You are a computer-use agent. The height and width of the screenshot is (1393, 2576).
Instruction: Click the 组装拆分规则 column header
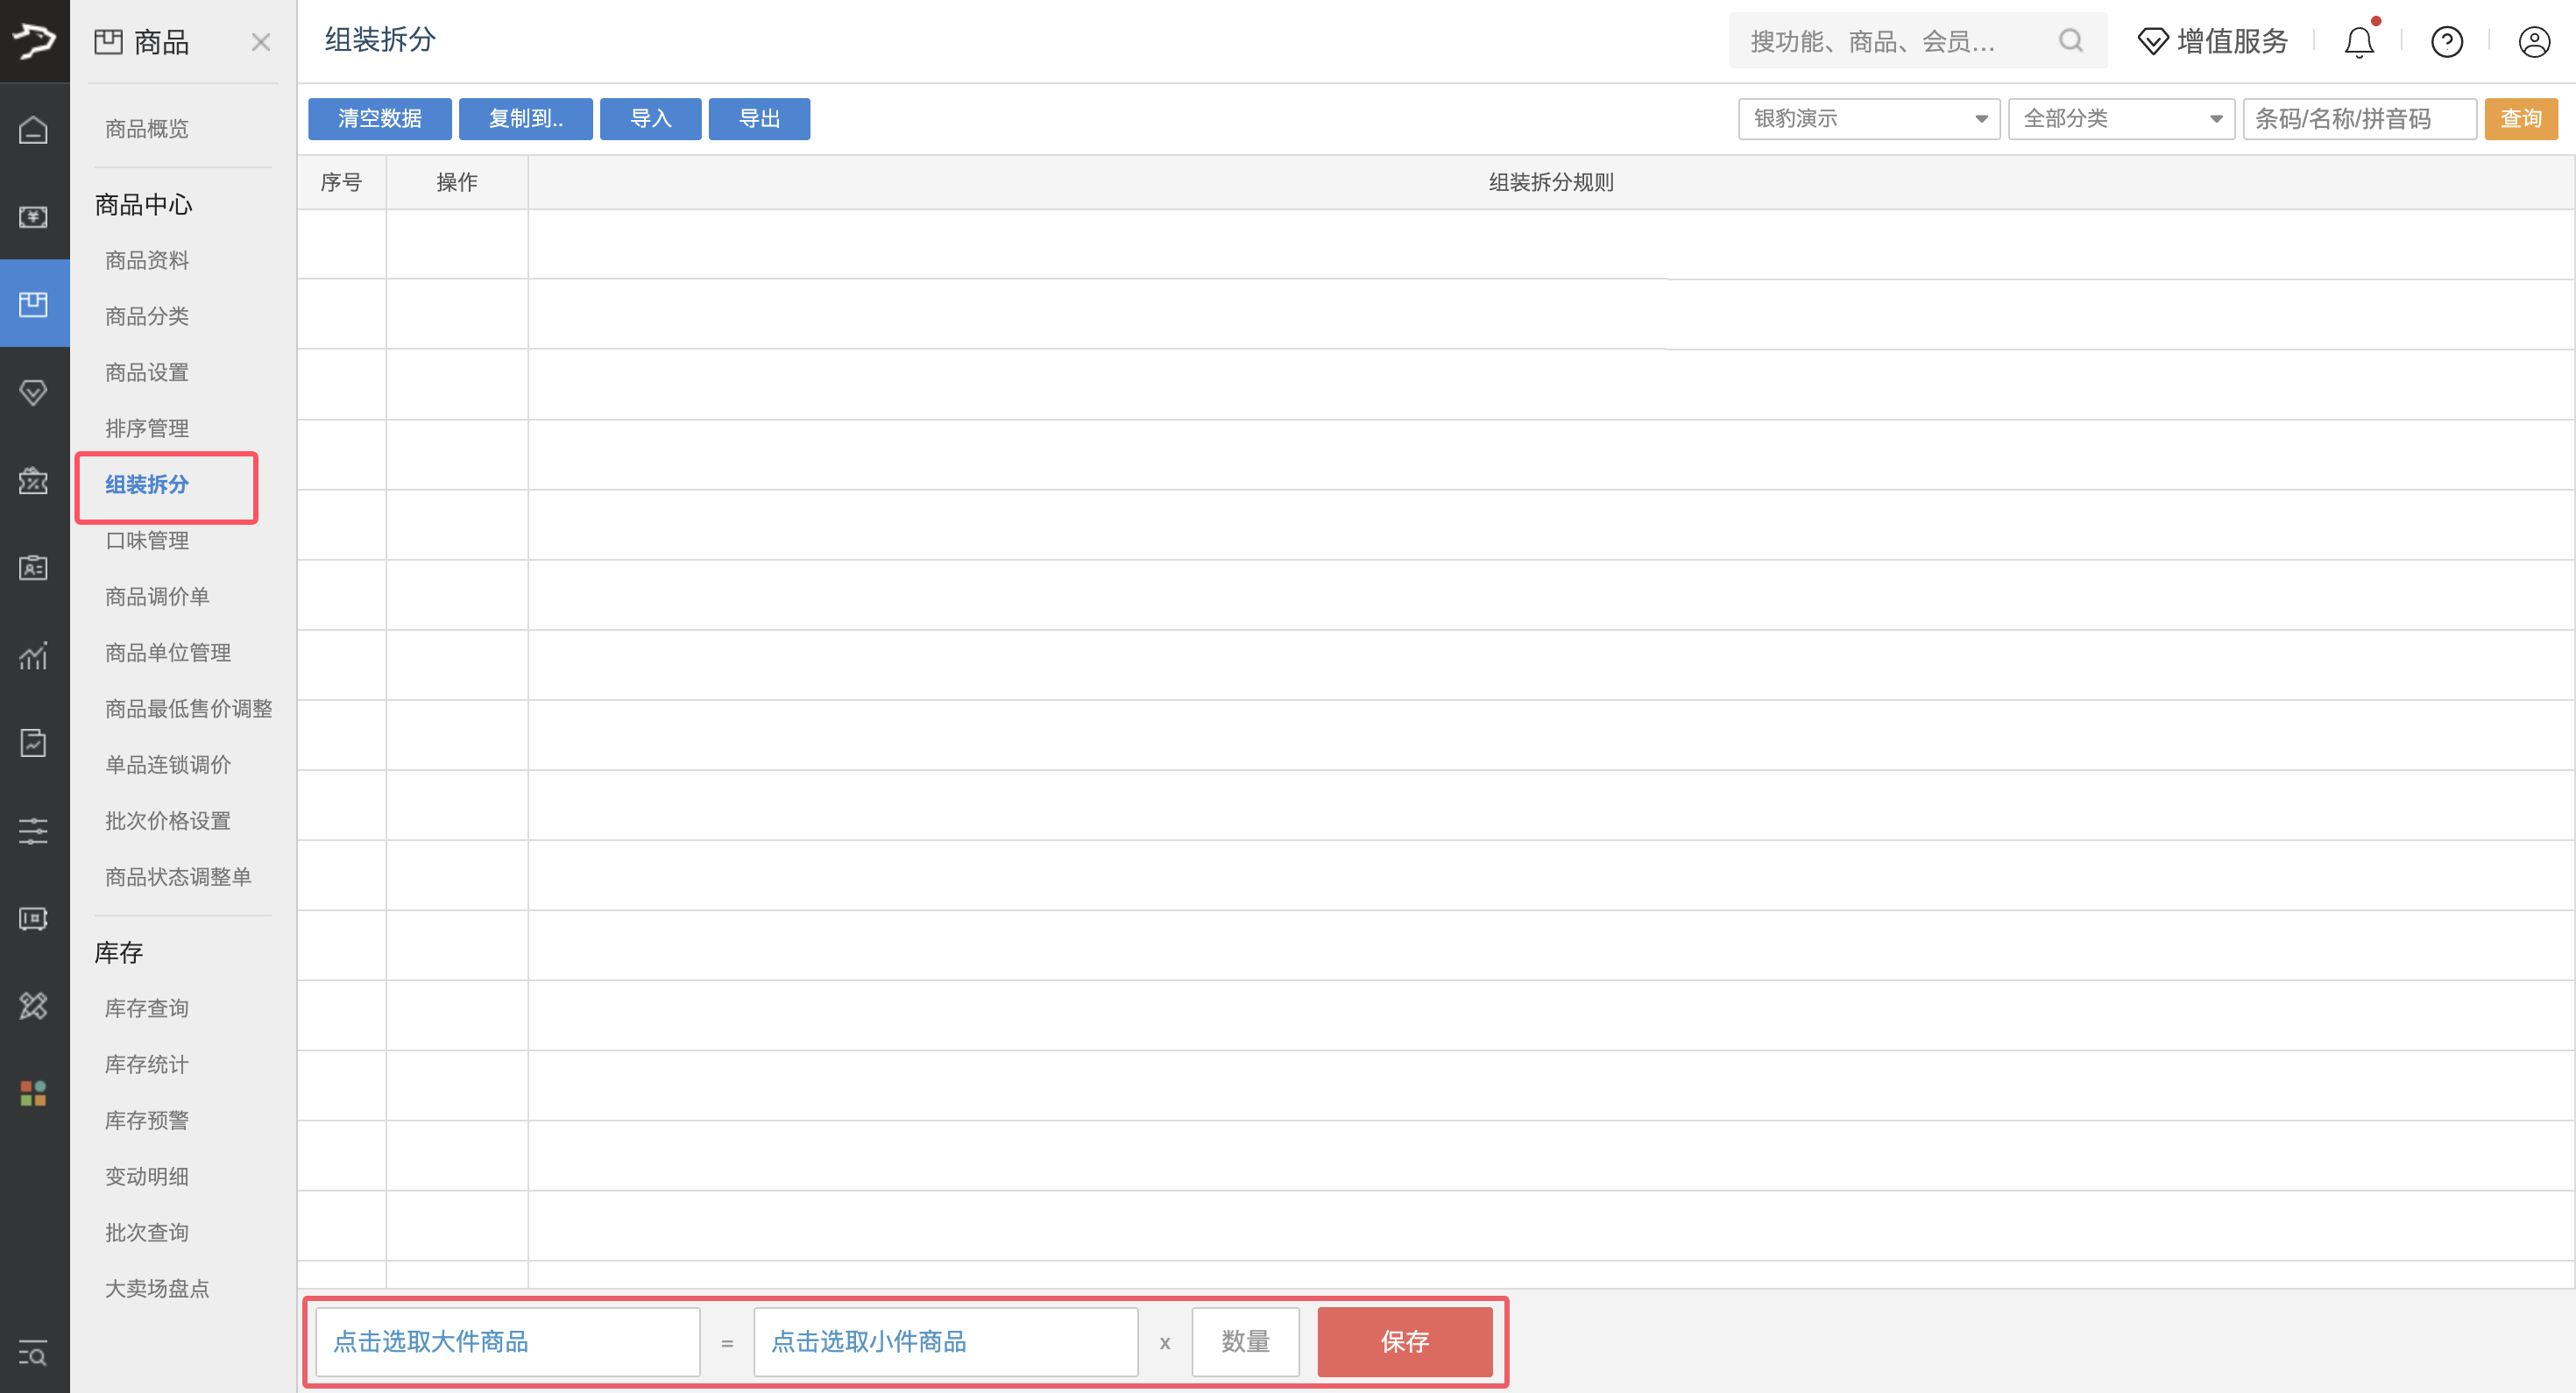coord(1551,183)
